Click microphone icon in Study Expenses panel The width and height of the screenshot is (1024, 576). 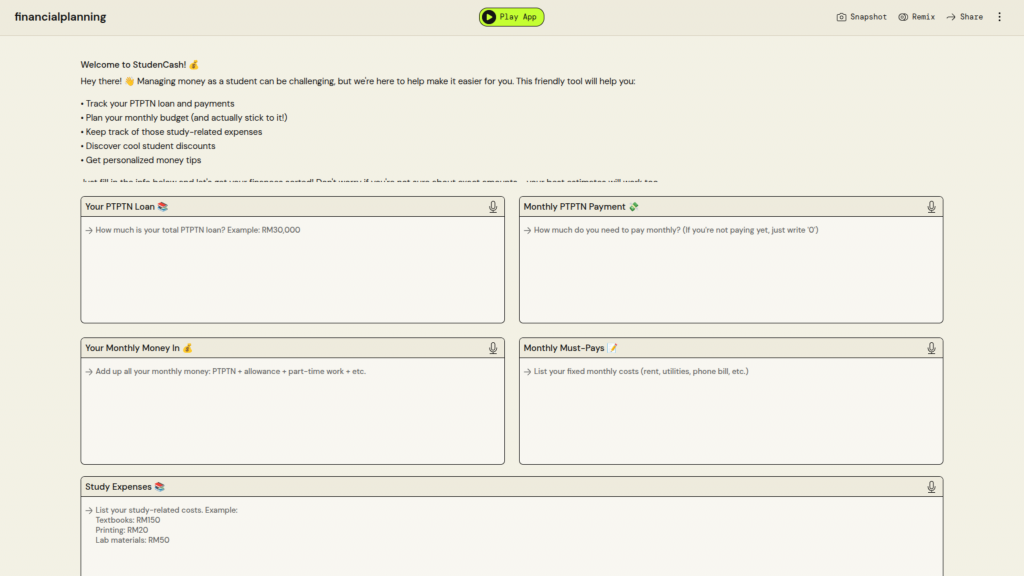[x=931, y=487]
